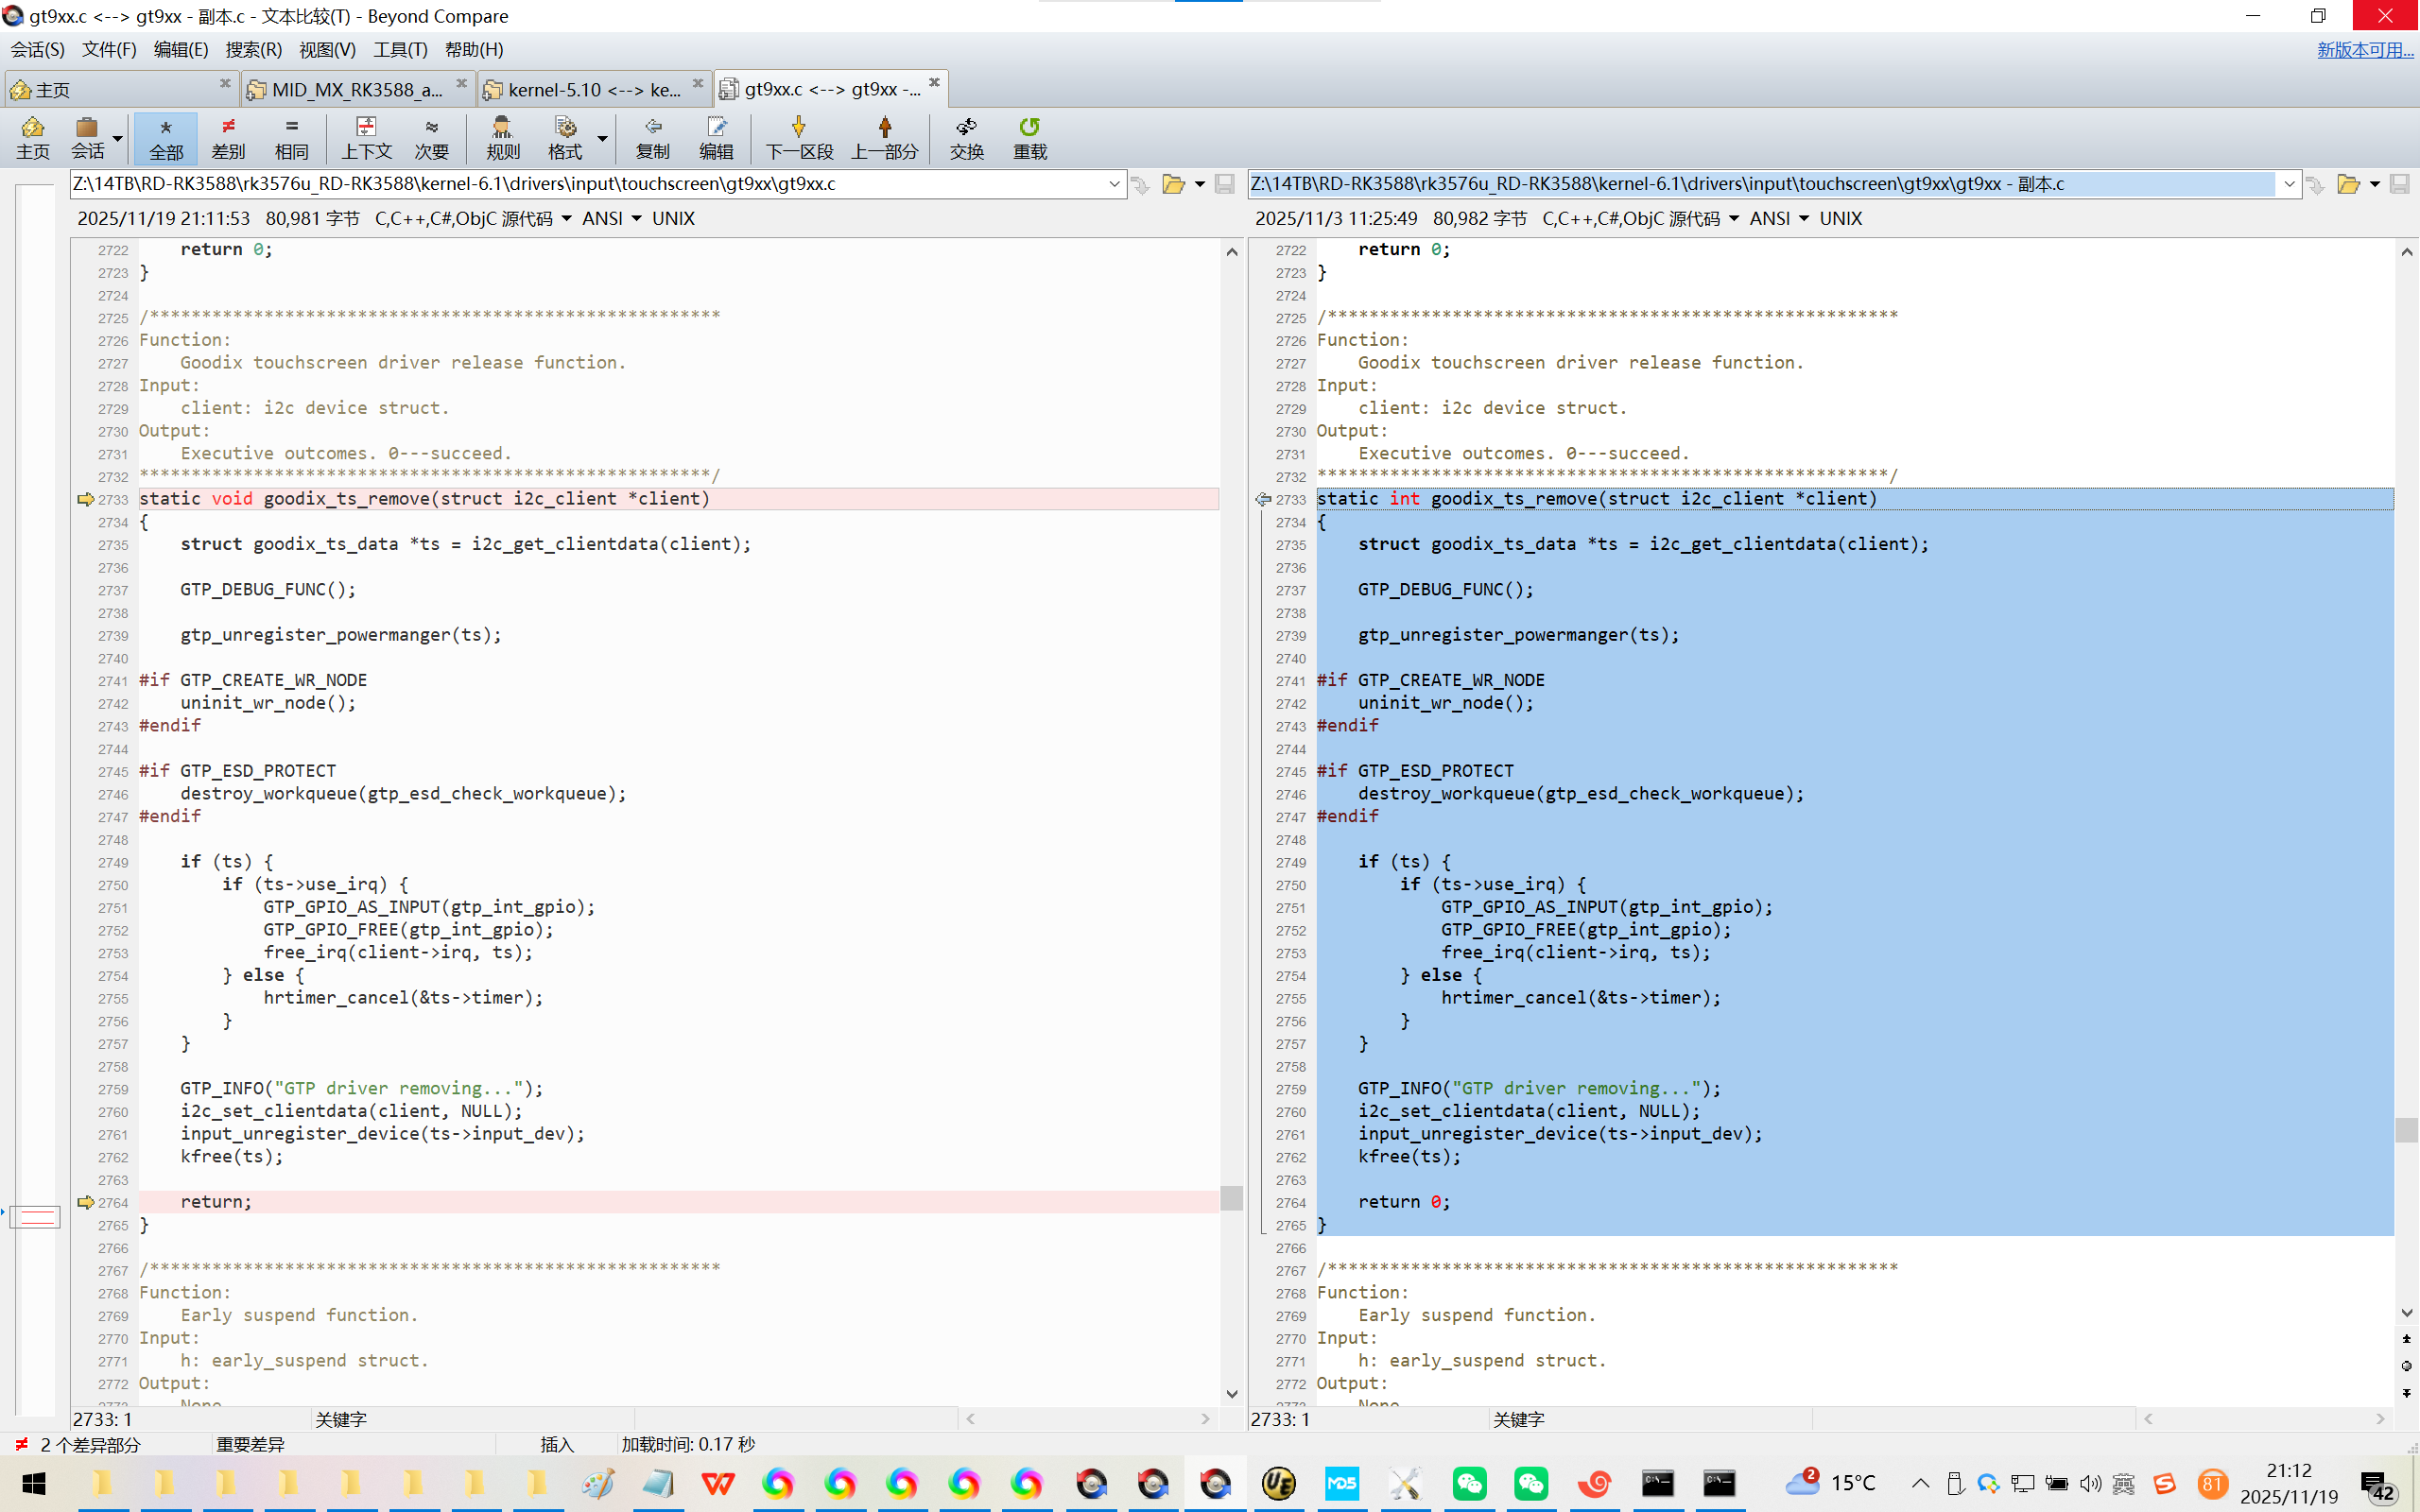Click the 编辑 edit toolbar icon

(716, 137)
